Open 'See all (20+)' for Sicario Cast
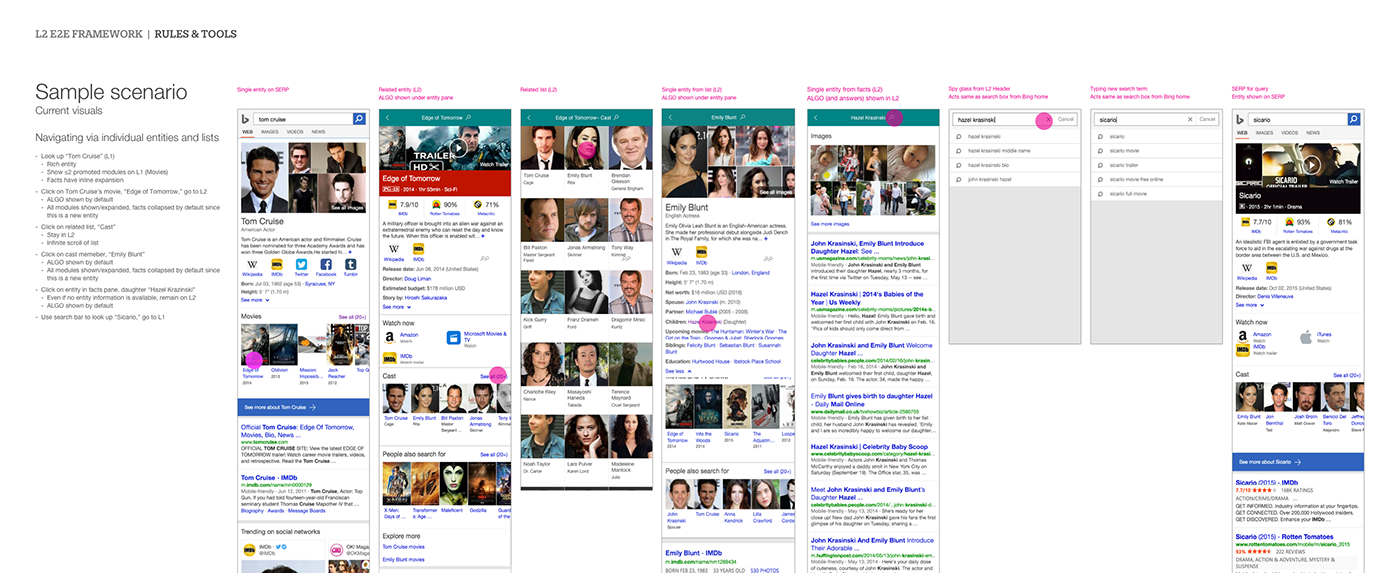Viewport: 1400px width, 573px height. click(x=1347, y=375)
